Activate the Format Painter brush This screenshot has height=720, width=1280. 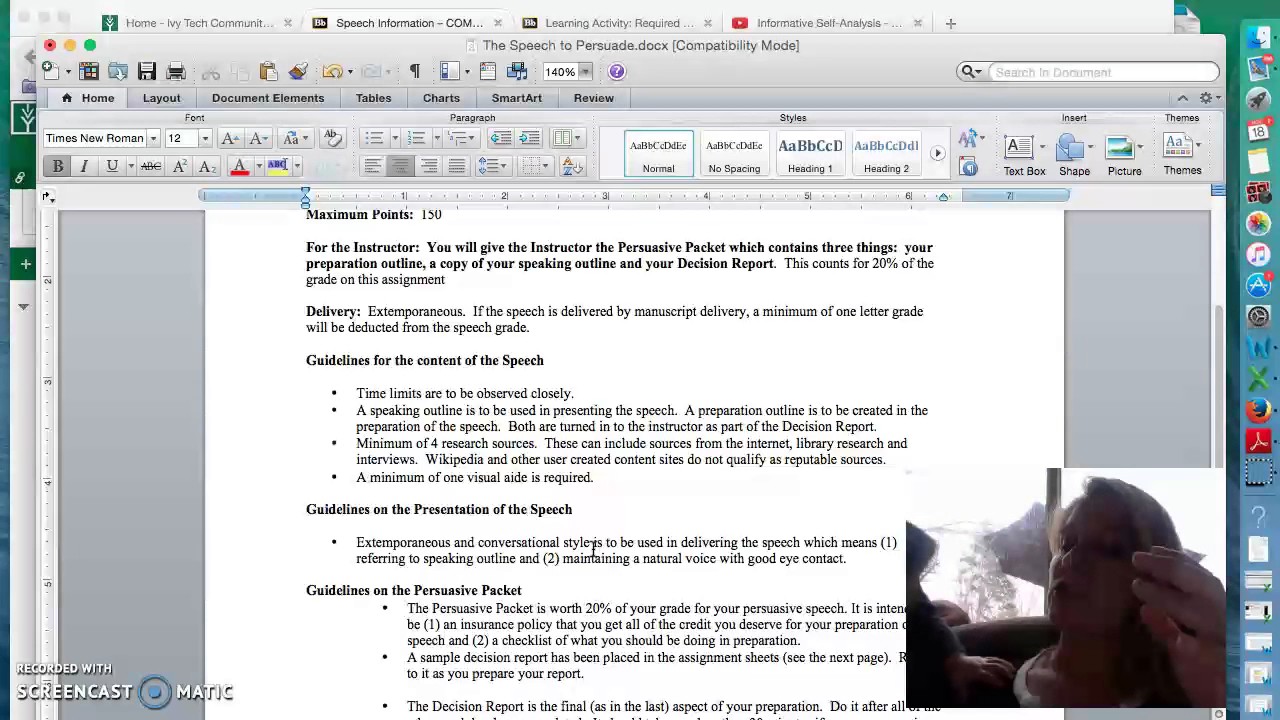point(297,71)
